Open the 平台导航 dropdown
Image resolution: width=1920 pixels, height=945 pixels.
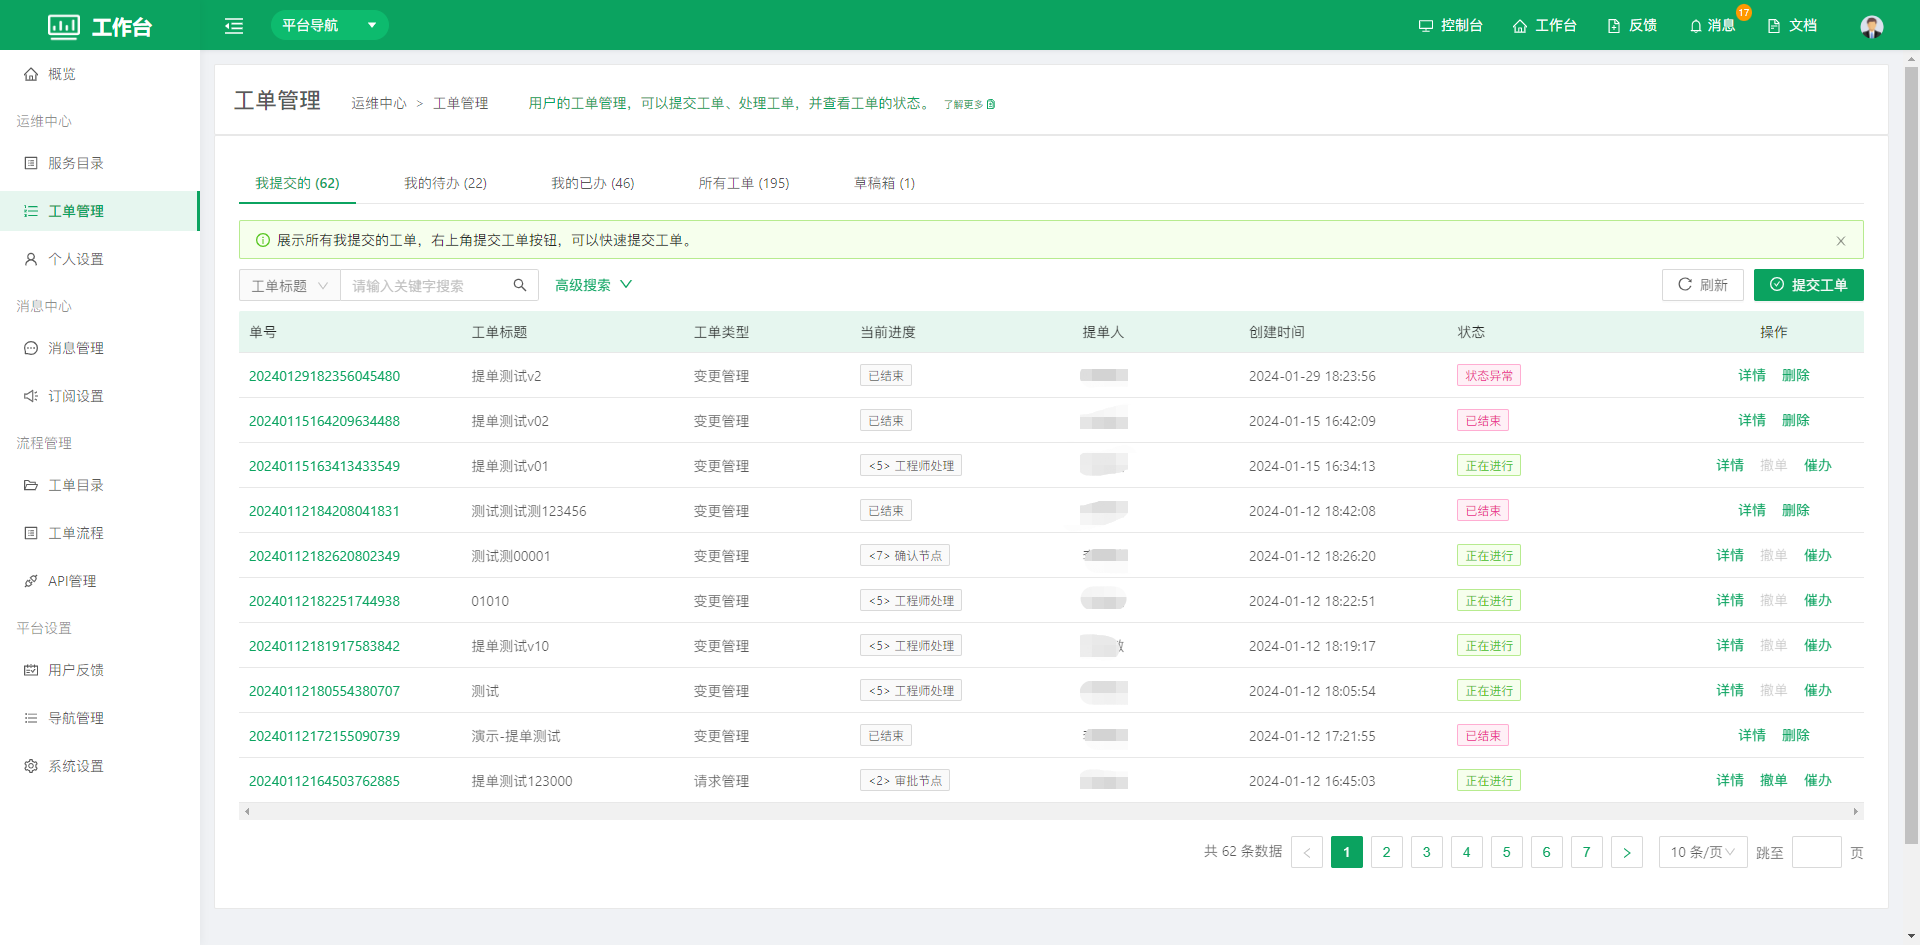[329, 25]
